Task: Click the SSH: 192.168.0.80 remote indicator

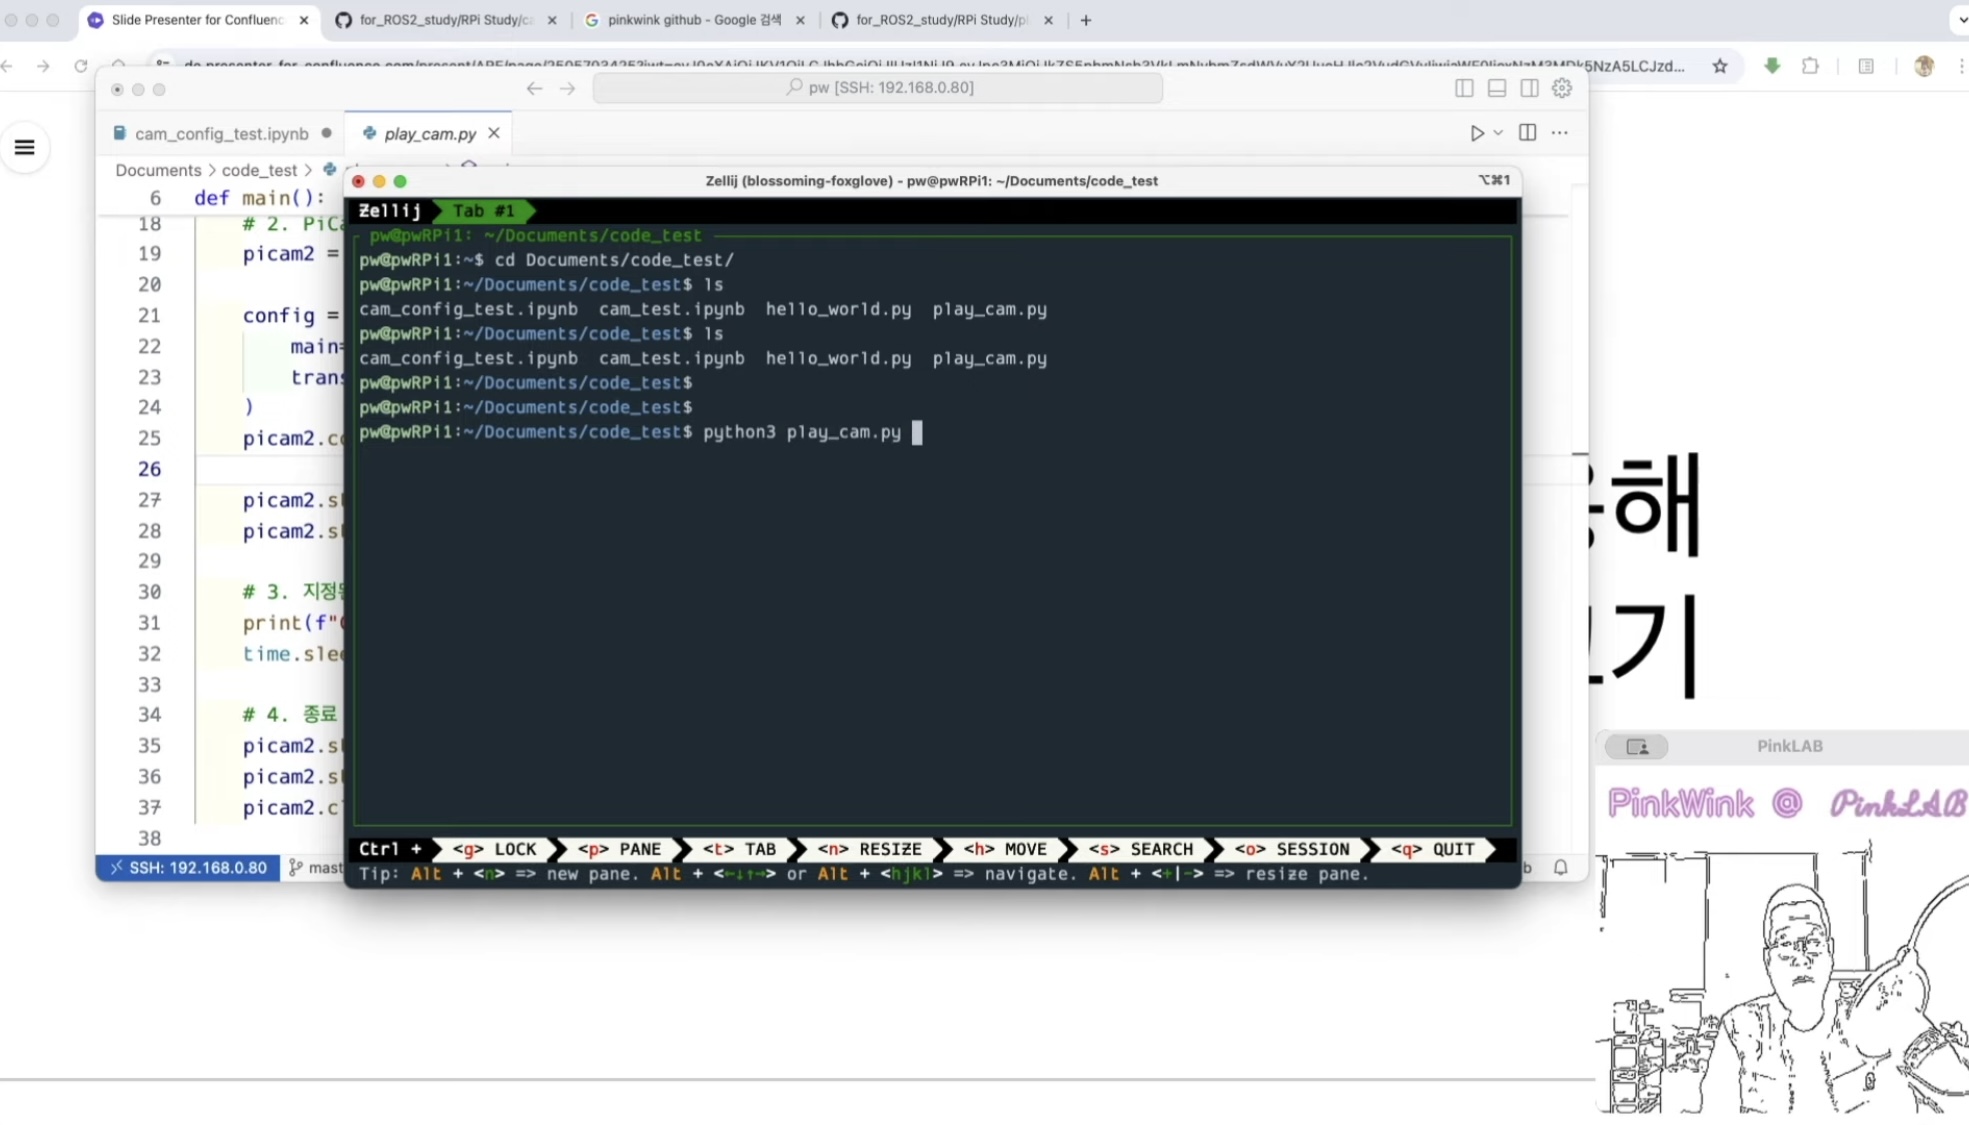Action: (x=188, y=867)
